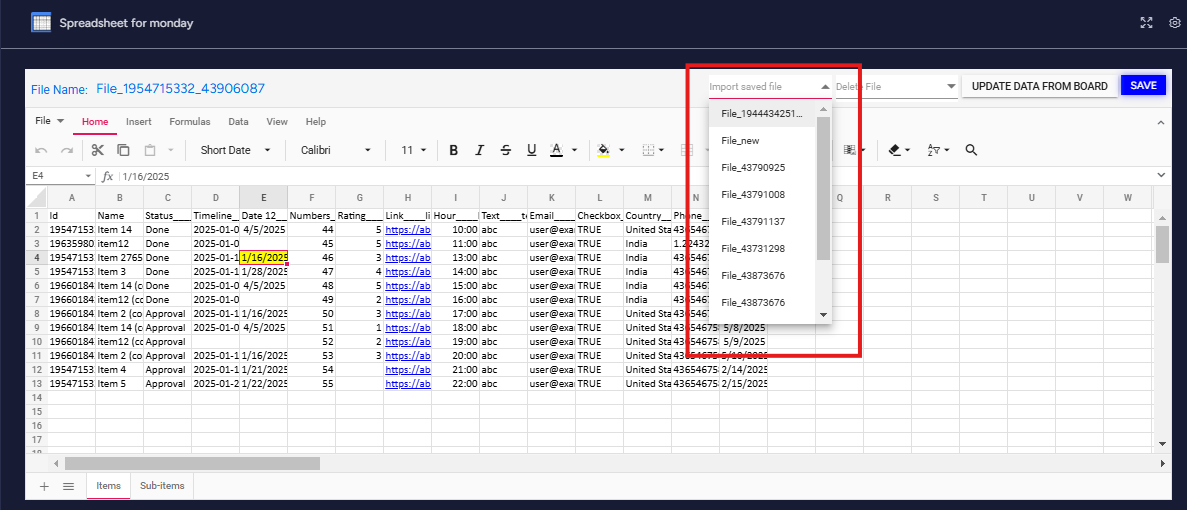Open the Clear eraser dropdown arrow
1187x510 pixels.
click(908, 151)
